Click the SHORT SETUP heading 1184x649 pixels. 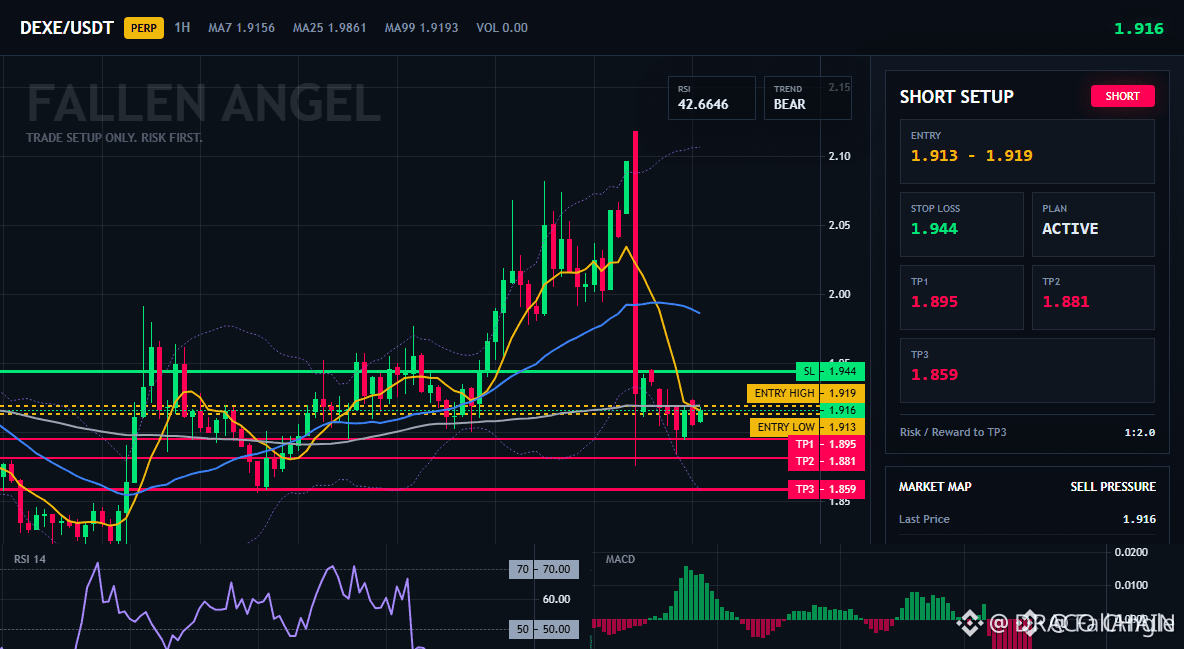(956, 97)
